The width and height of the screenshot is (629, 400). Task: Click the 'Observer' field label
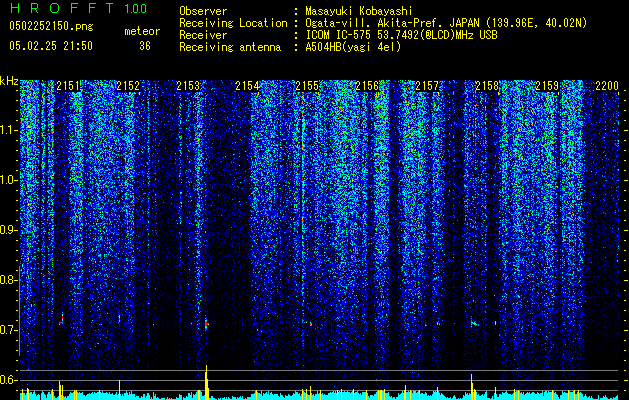[x=203, y=11]
